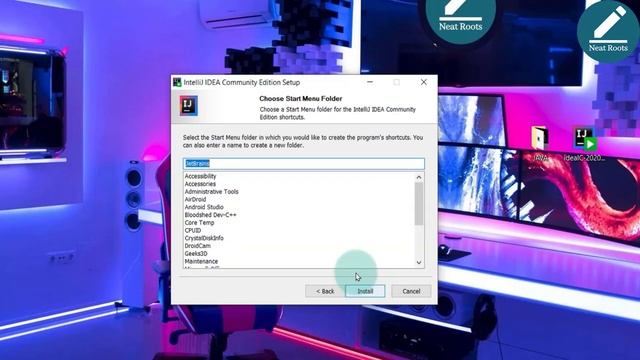
Task: Select the JAVA folder desktop icon
Action: [x=540, y=144]
